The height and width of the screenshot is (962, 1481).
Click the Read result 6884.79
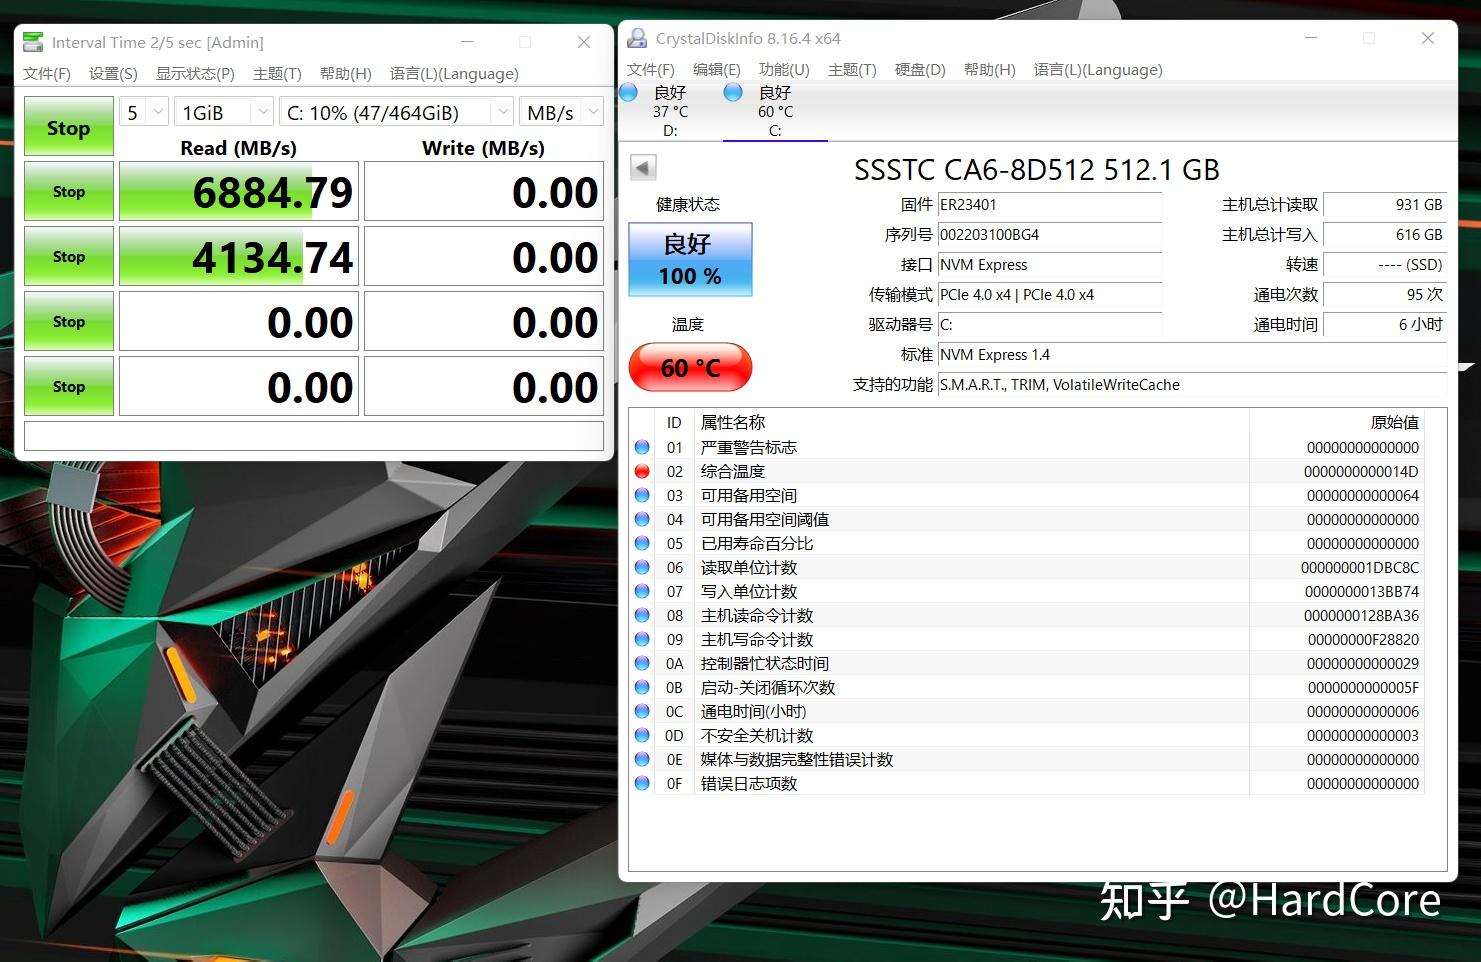pos(239,191)
